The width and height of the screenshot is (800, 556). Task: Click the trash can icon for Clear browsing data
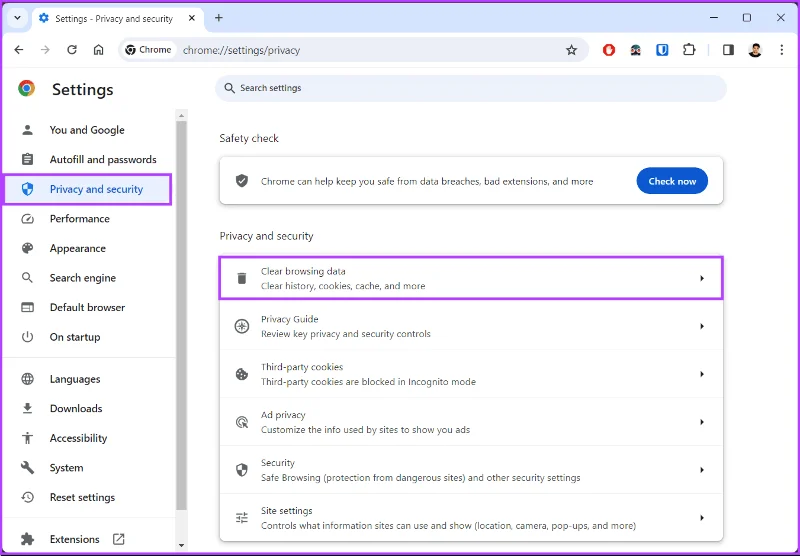click(x=242, y=278)
